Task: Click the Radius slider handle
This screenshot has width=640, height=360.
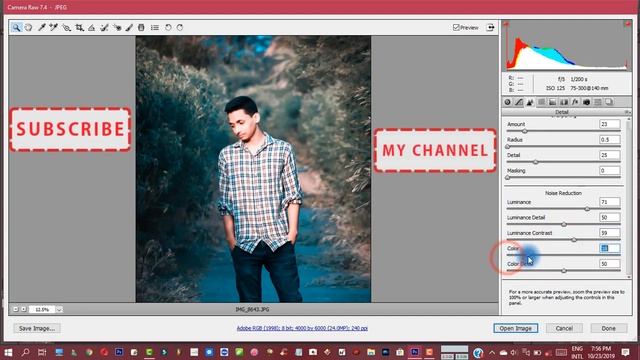Action: click(508, 147)
